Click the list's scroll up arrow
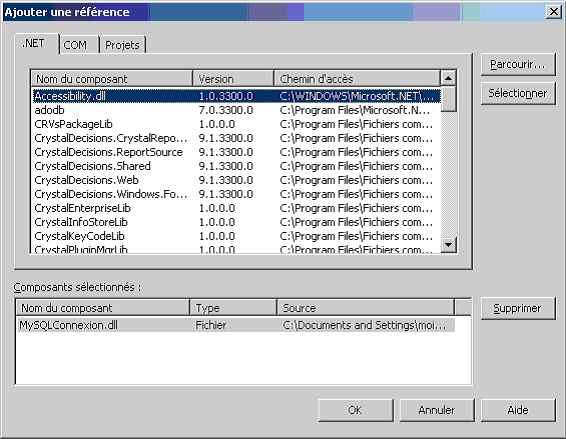The width and height of the screenshot is (566, 439). click(448, 78)
